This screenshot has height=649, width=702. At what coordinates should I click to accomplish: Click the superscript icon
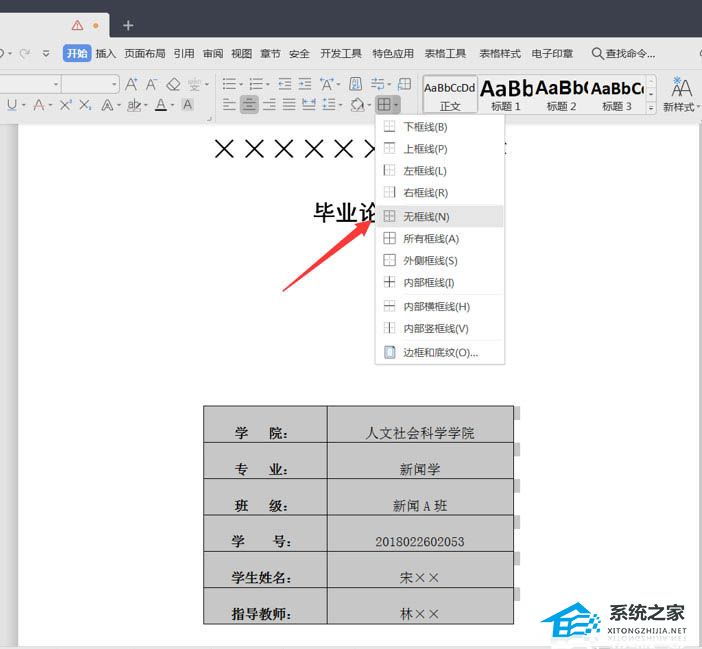[65, 105]
